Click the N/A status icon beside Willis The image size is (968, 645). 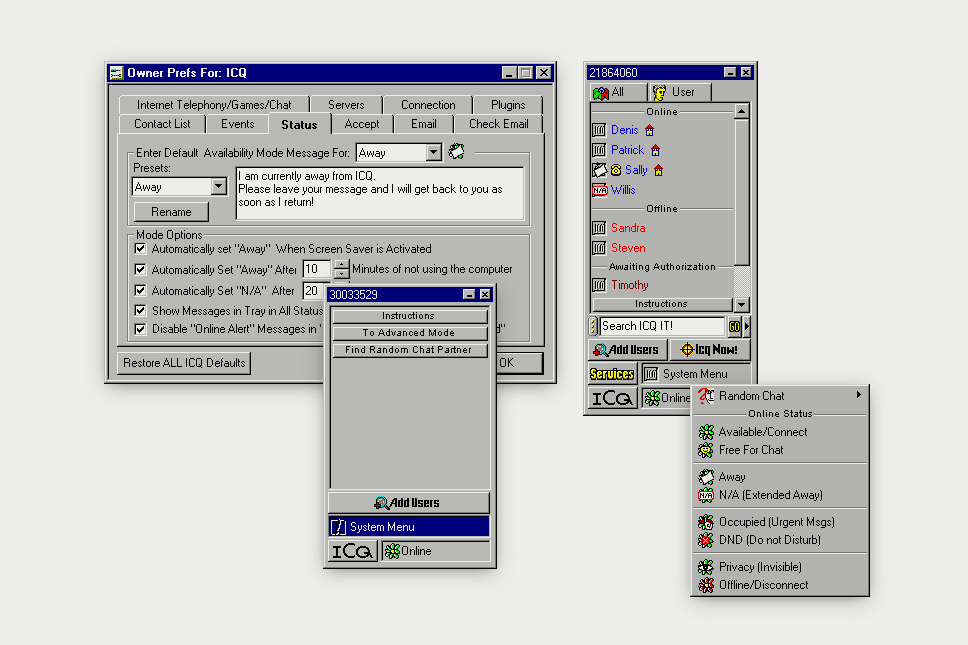[x=599, y=190]
